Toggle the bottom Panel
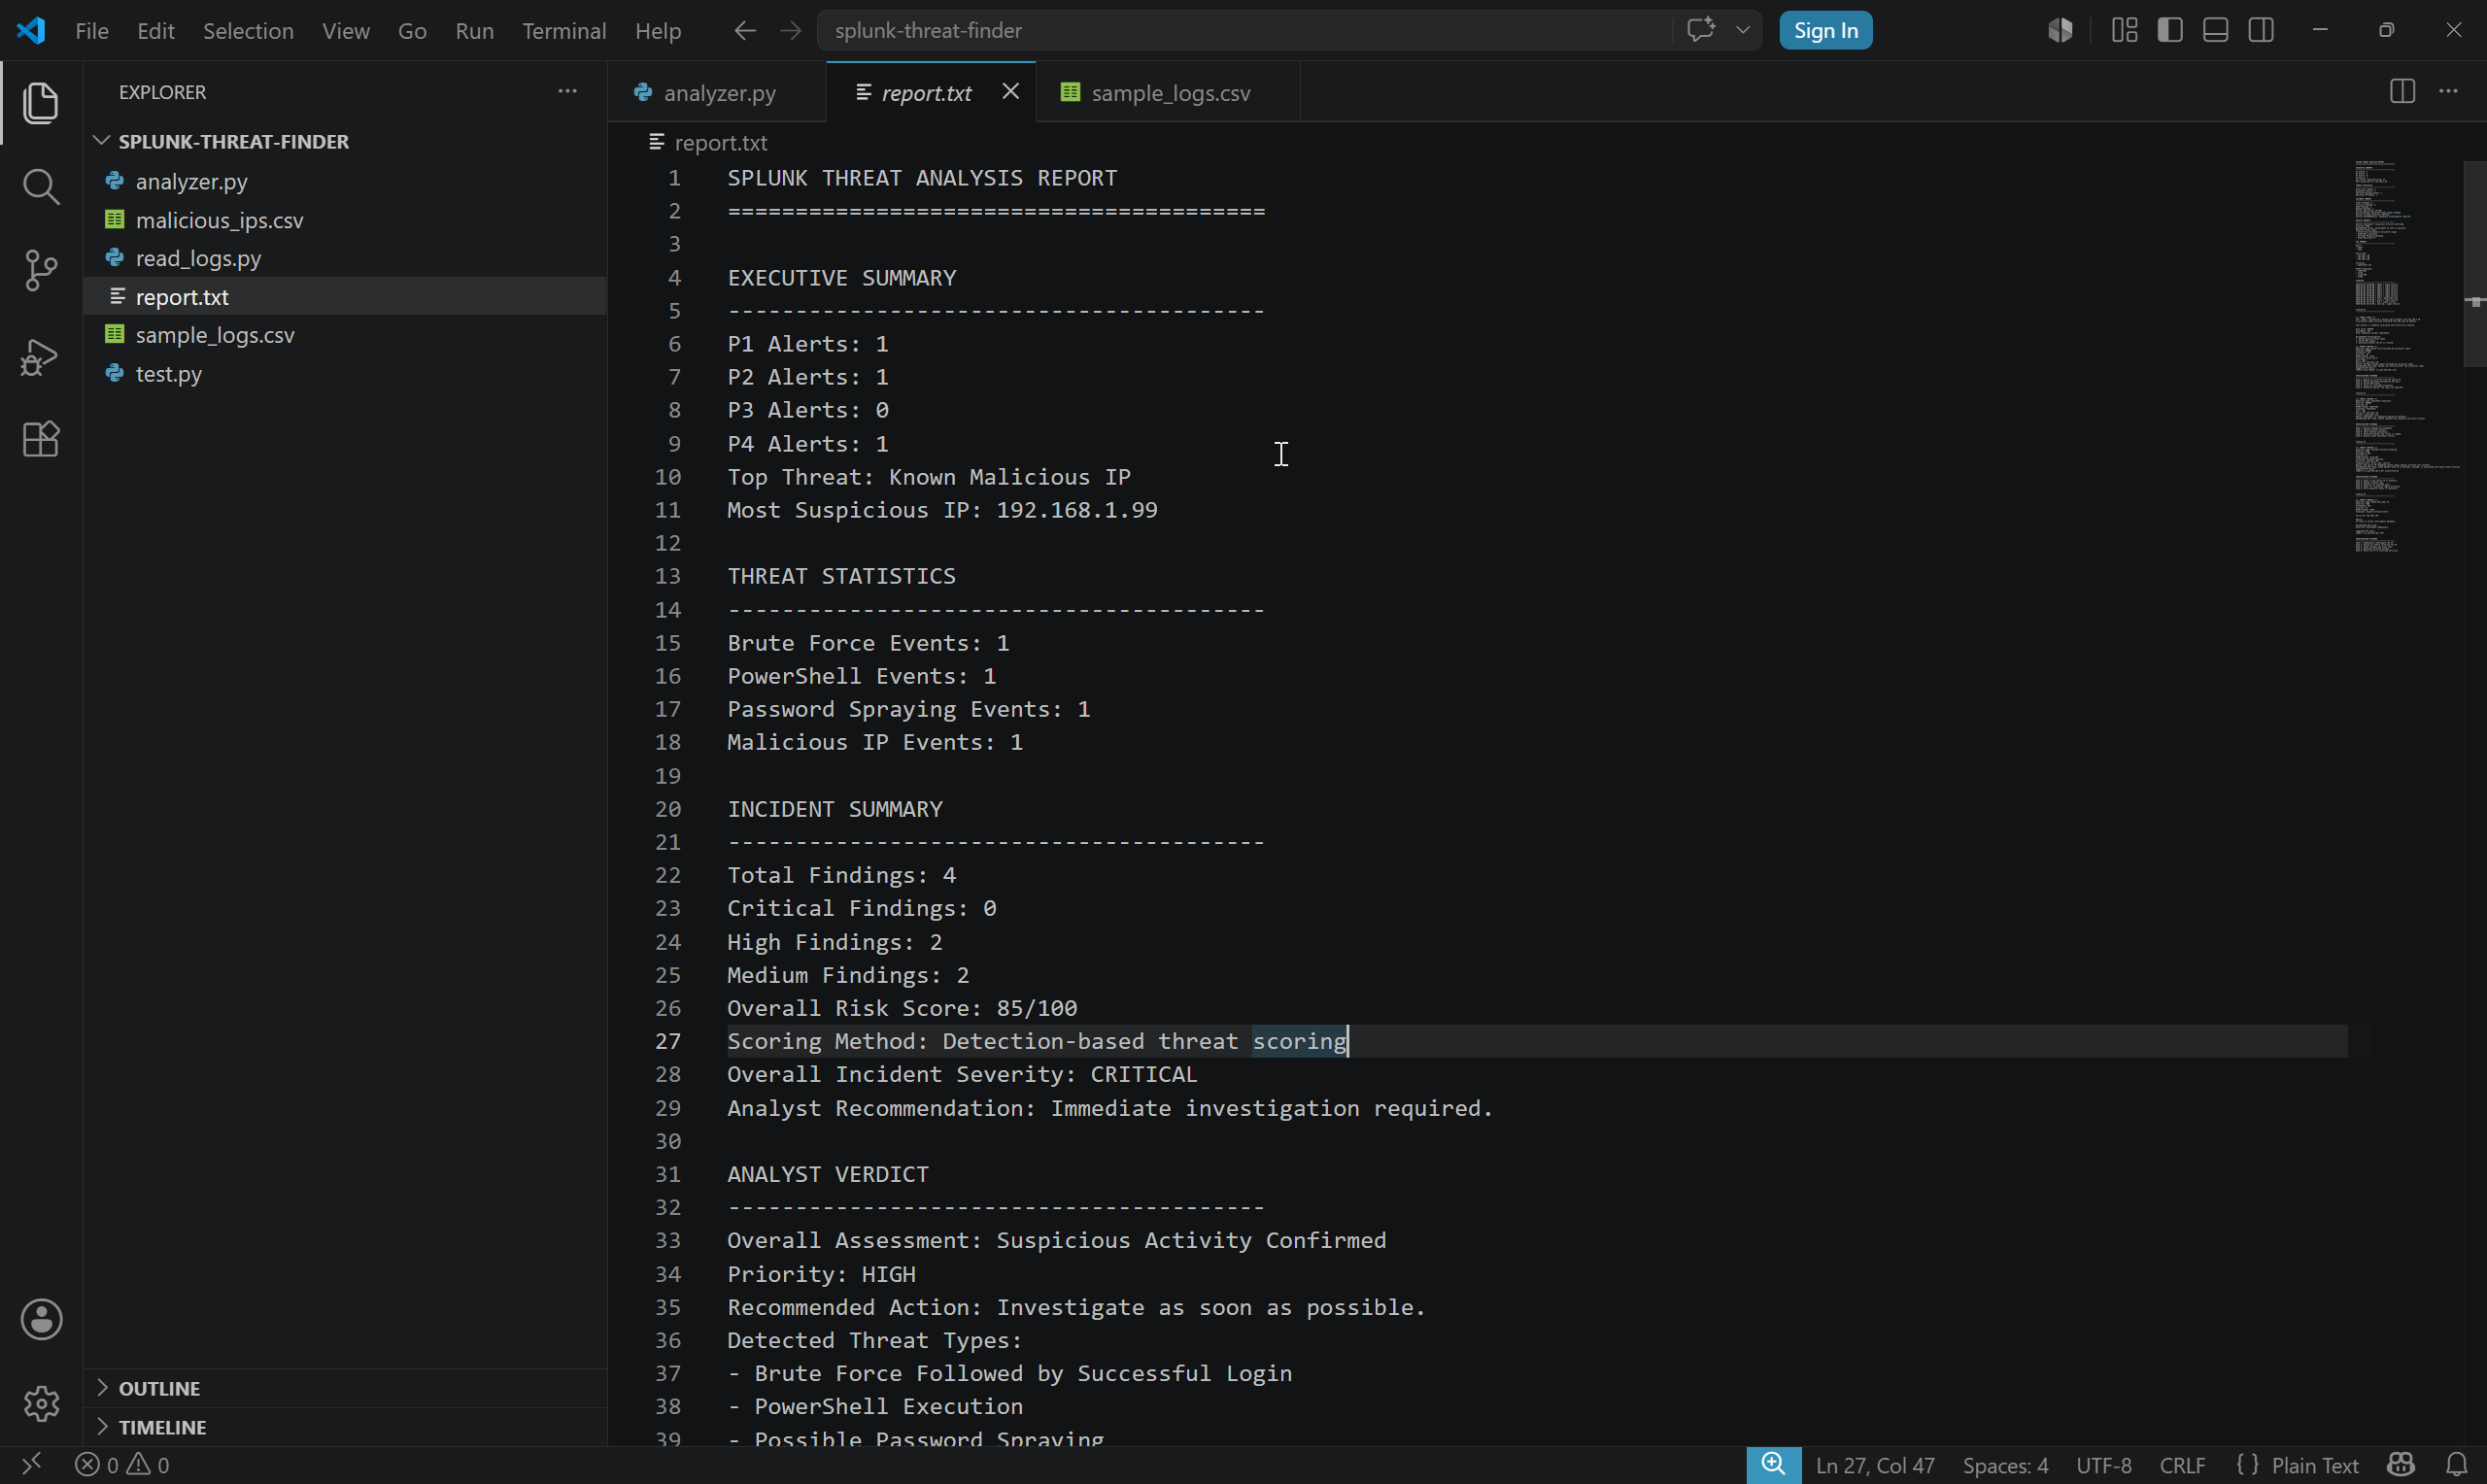 coord(2215,31)
